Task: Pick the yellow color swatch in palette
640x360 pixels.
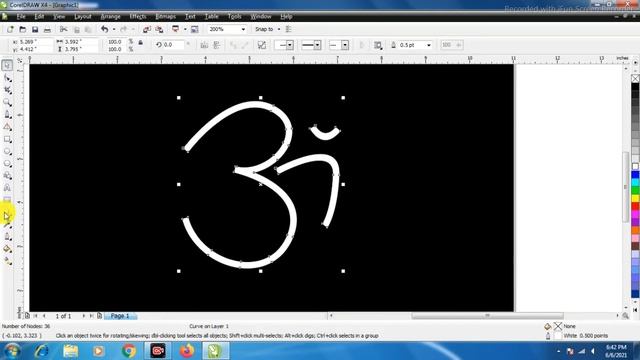Action: click(635, 198)
